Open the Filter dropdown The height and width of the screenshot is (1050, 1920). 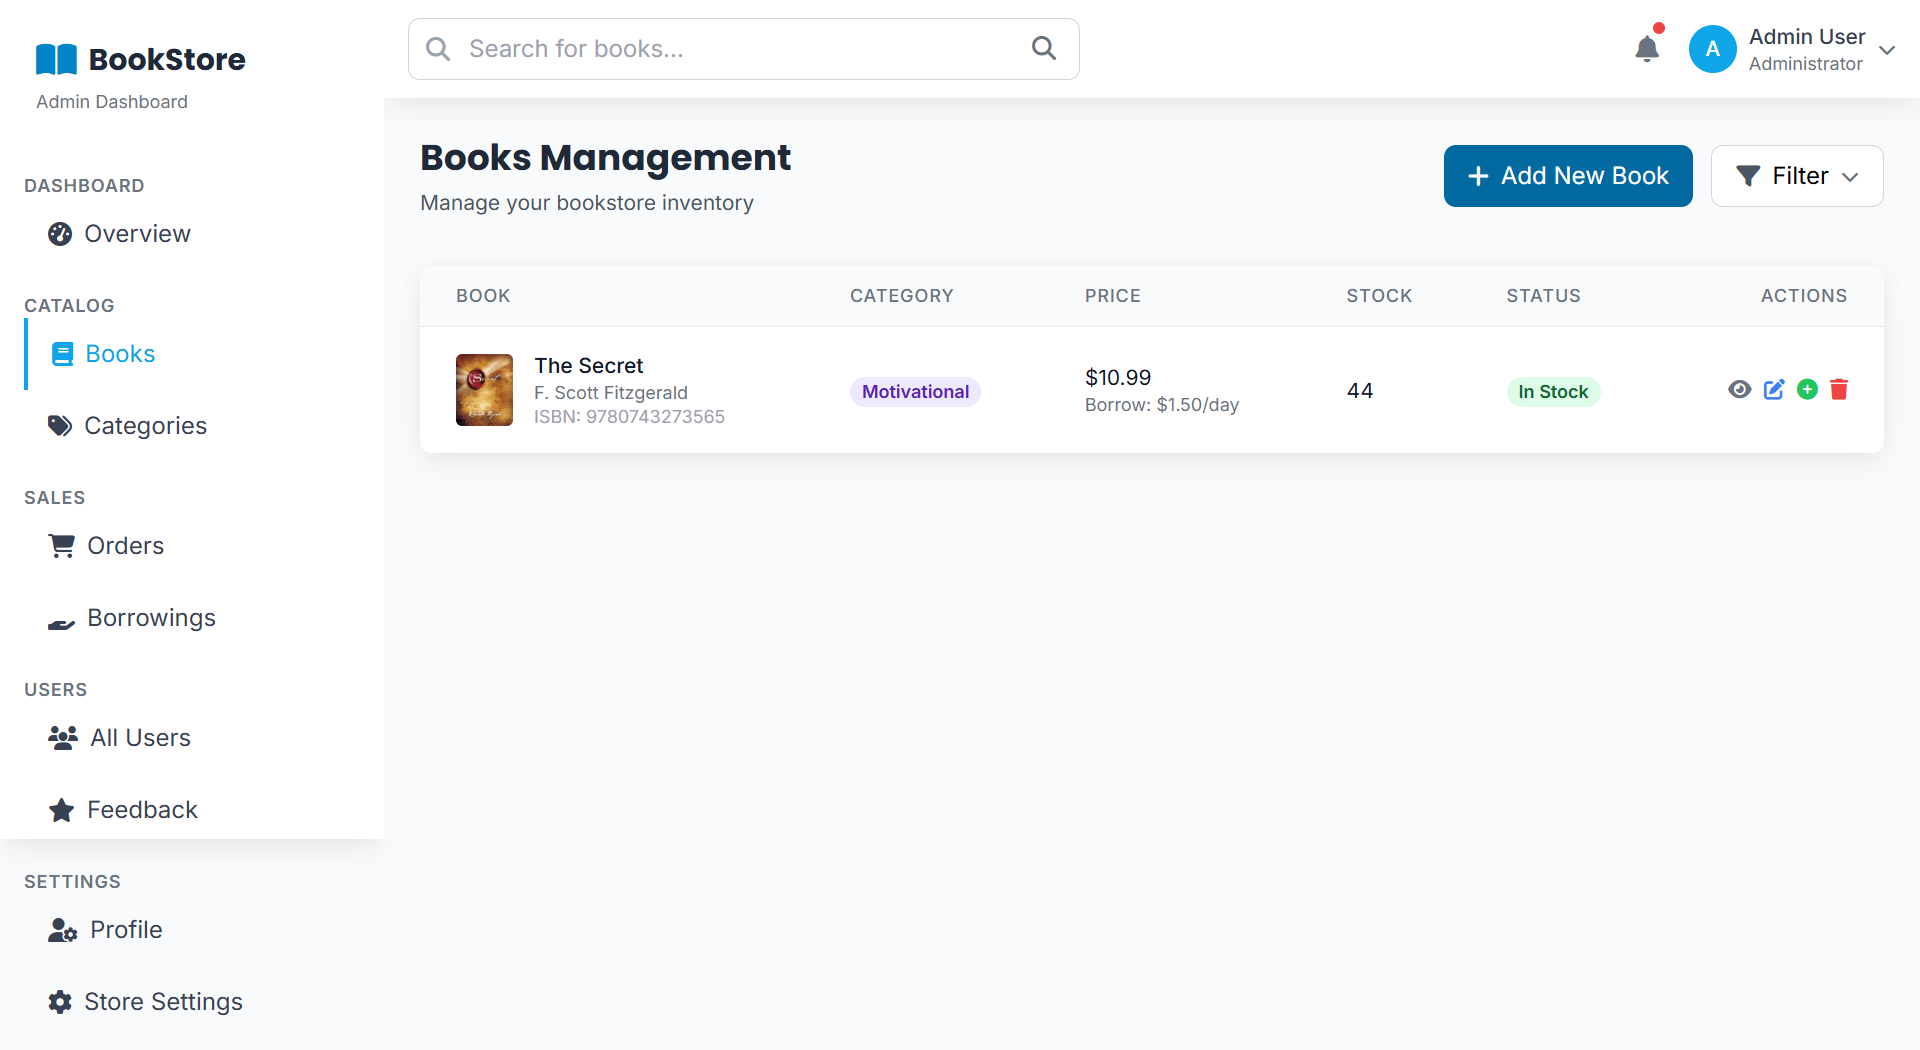pos(1796,176)
